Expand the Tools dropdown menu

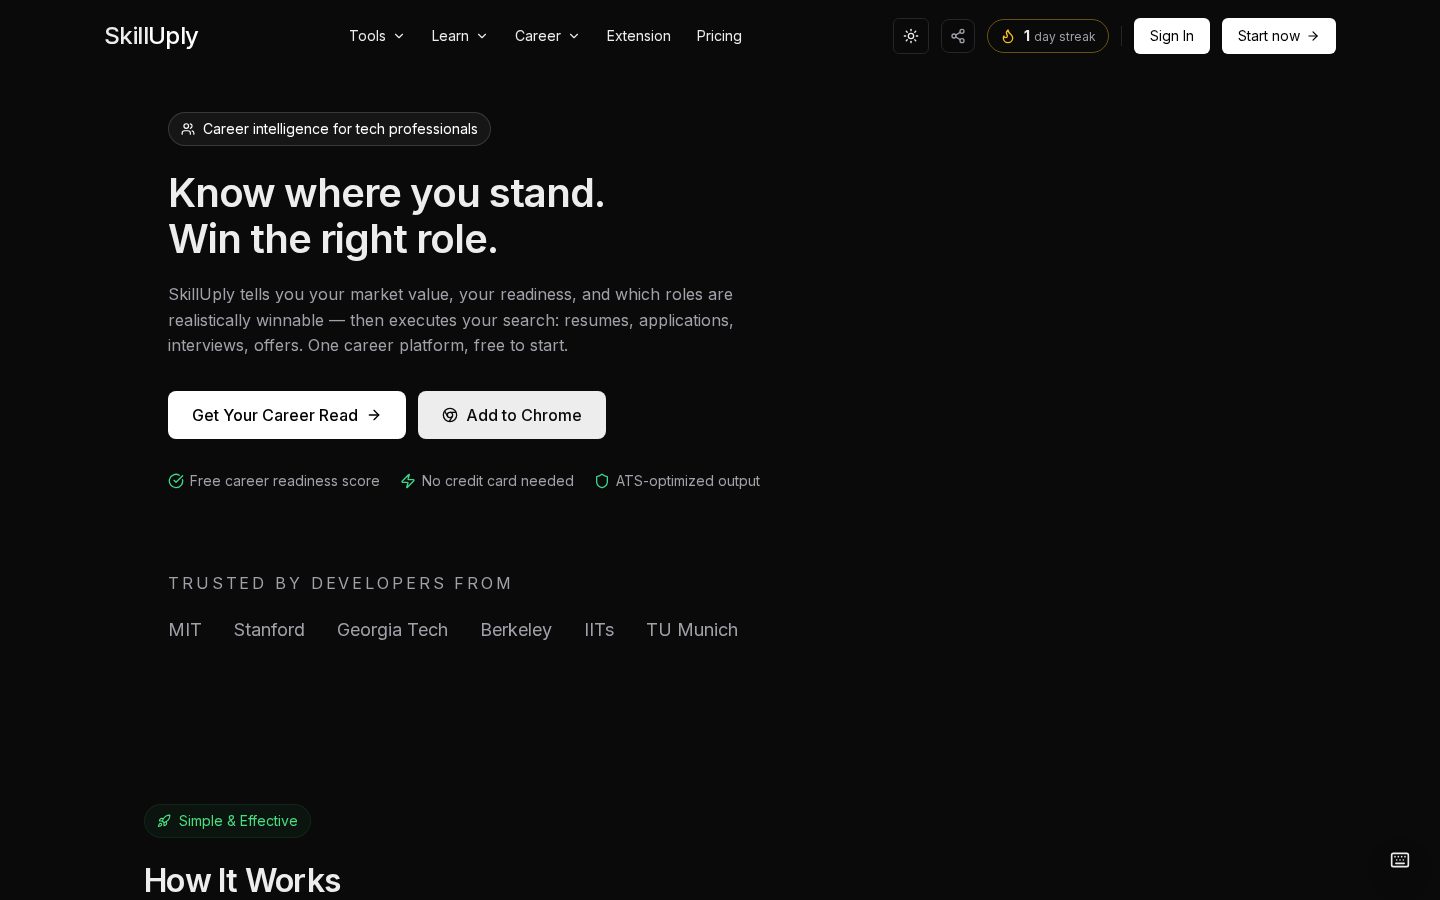click(x=377, y=36)
